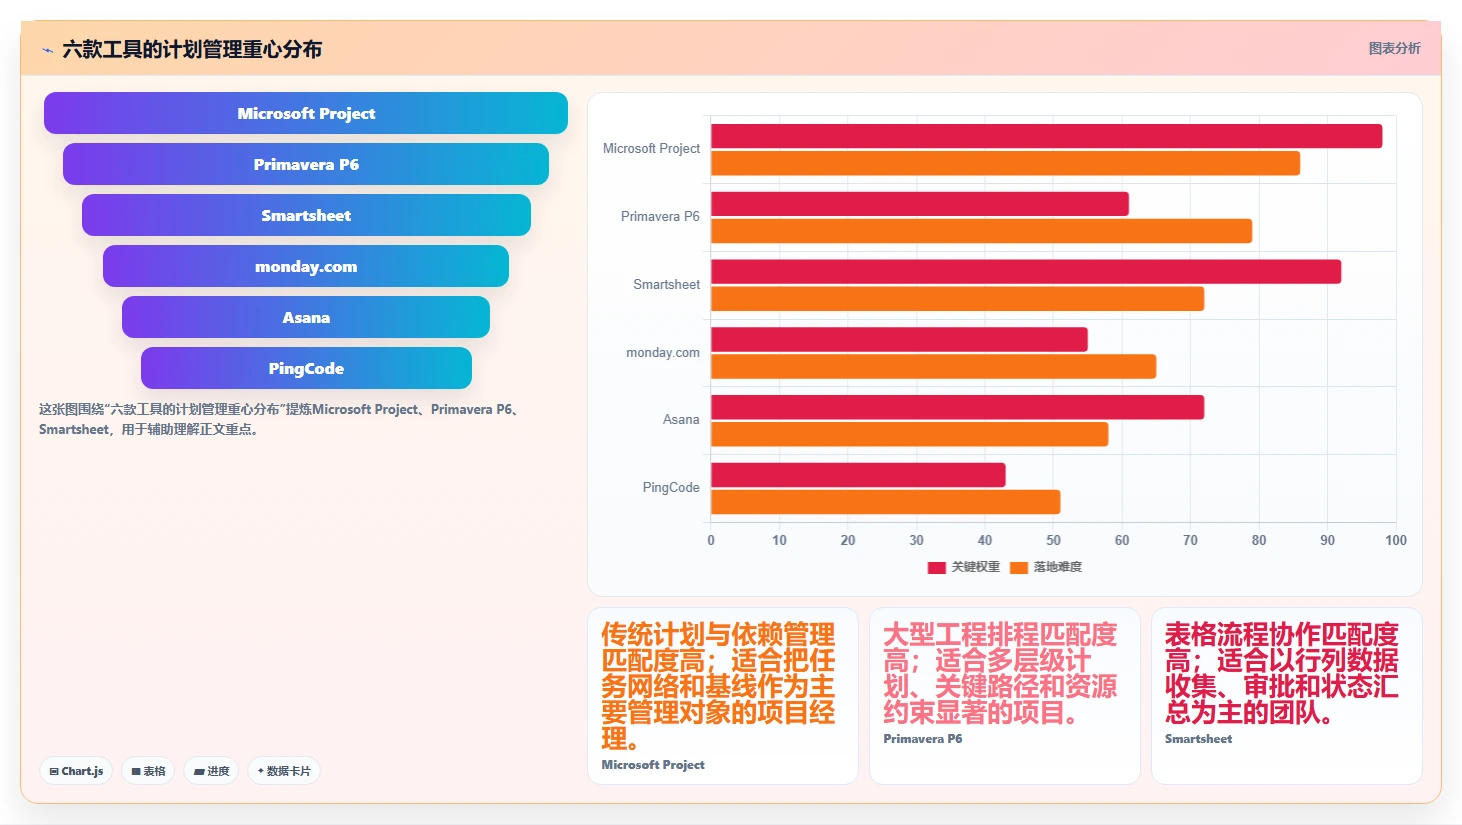Select the Asana funnel bar
This screenshot has height=825, width=1462.
coord(306,317)
